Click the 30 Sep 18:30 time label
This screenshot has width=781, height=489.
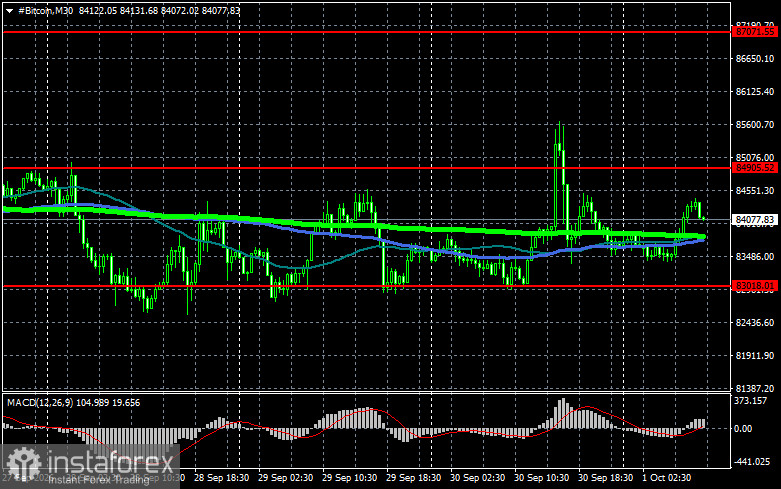pyautogui.click(x=606, y=478)
